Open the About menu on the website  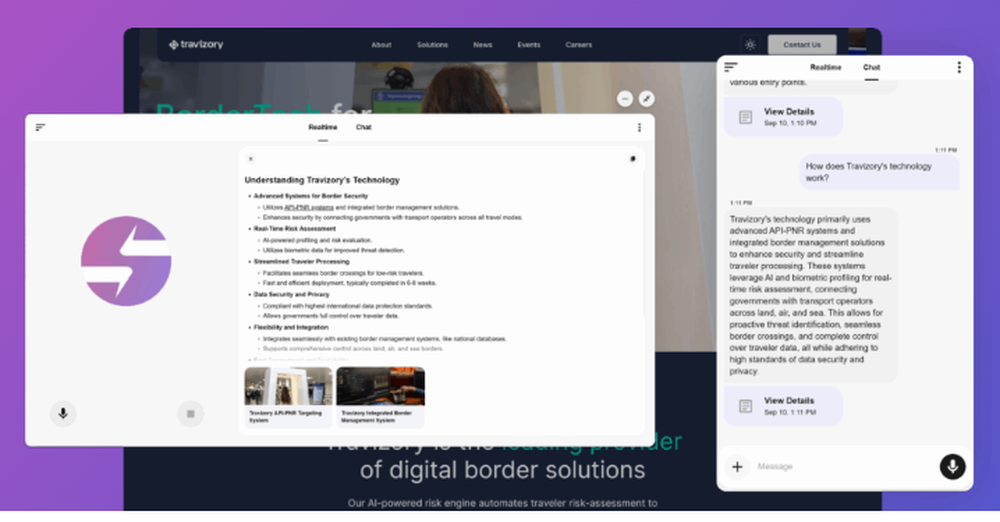pos(381,45)
